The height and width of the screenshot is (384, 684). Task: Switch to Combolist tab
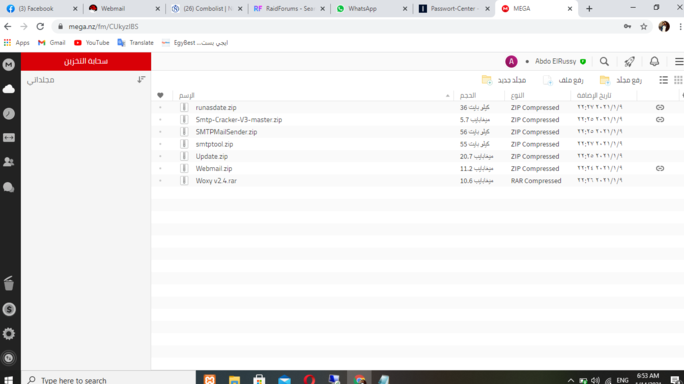coord(207,9)
